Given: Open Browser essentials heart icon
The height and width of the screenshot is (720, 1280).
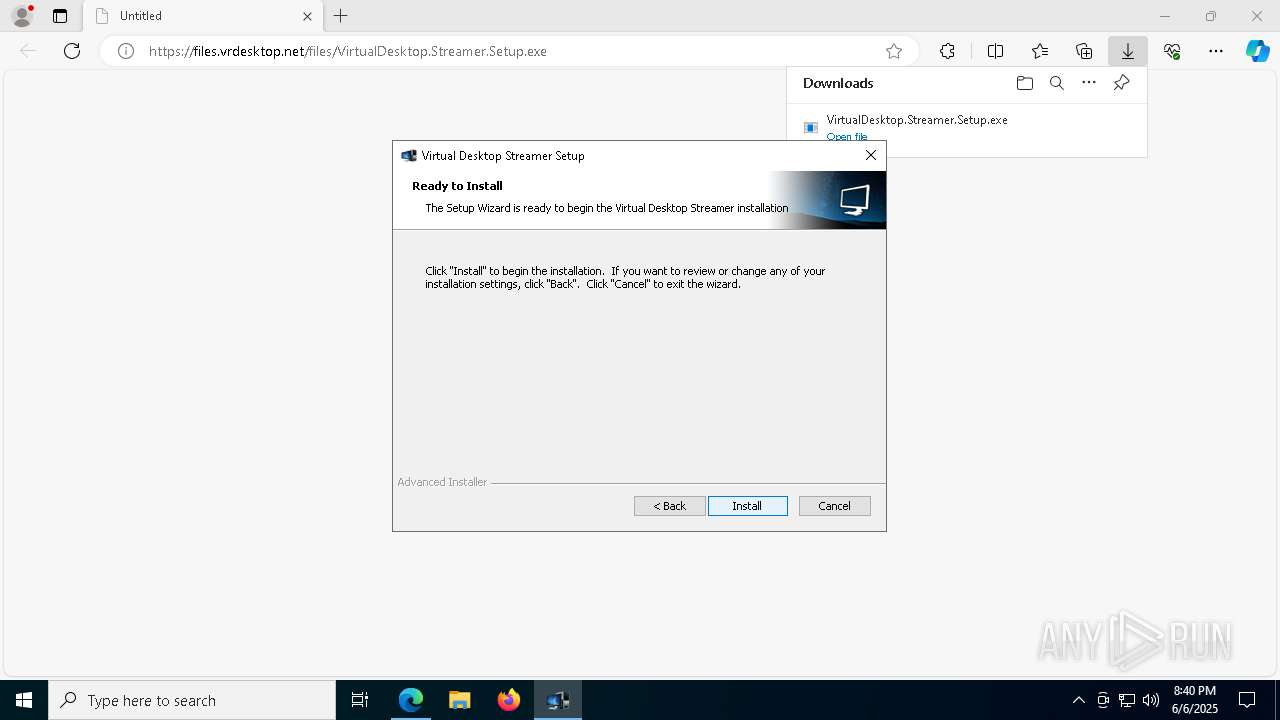Looking at the screenshot, I should [x=1172, y=51].
